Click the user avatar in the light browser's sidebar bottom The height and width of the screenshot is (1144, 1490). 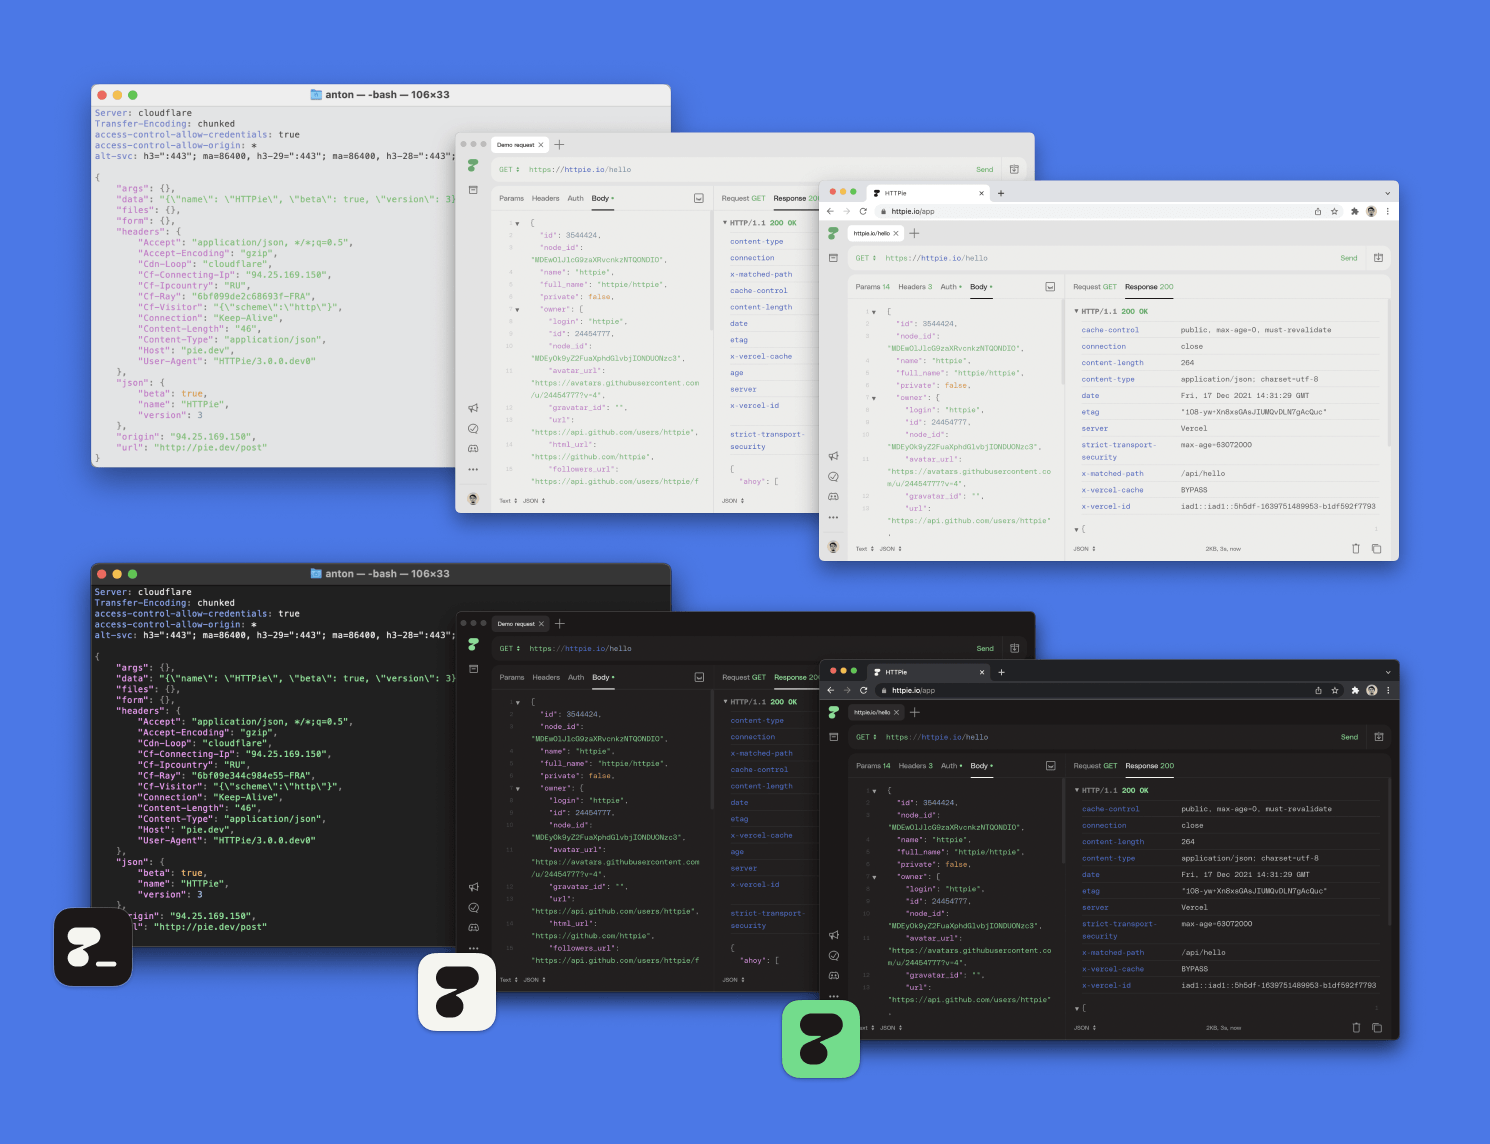[833, 547]
